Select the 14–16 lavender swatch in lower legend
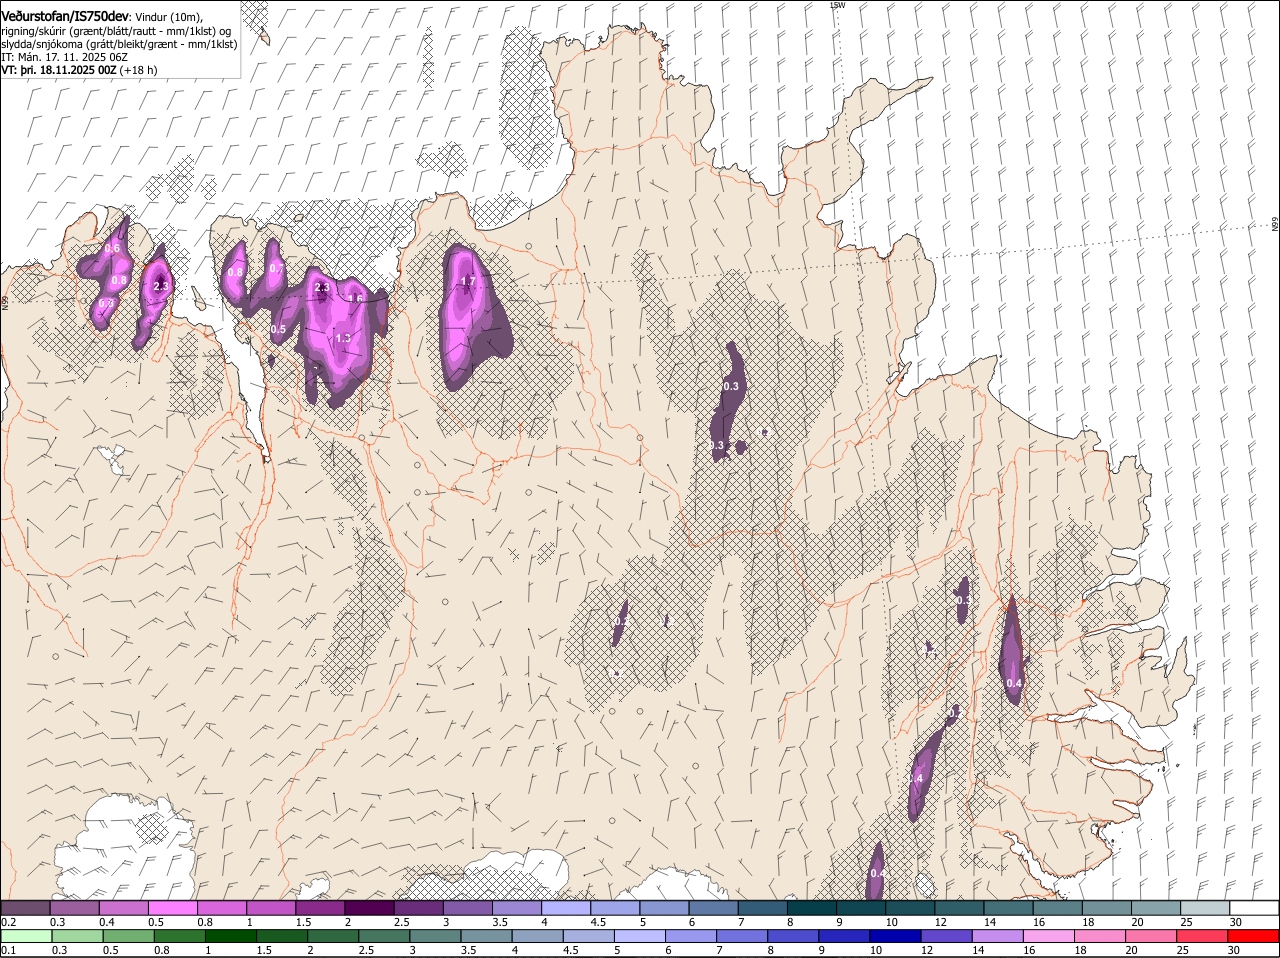The image size is (1280, 958). (x=998, y=936)
